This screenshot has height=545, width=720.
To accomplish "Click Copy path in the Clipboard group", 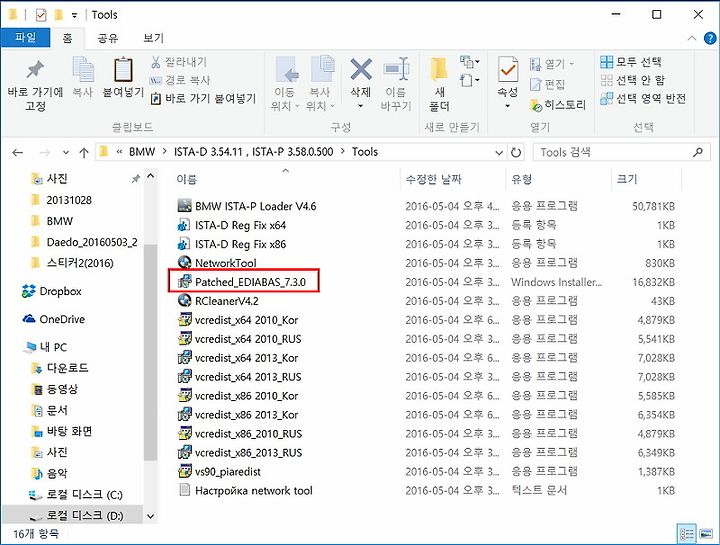I will pos(180,80).
